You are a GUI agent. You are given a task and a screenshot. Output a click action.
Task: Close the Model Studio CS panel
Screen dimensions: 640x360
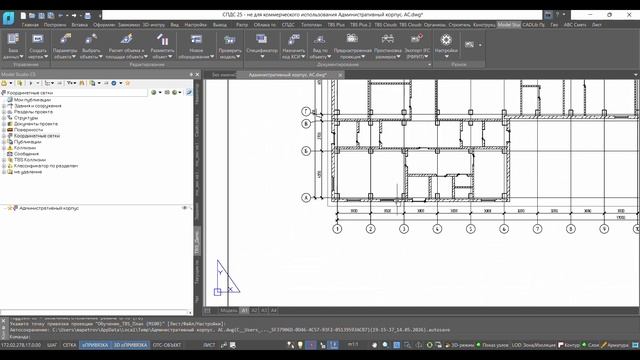click(x=198, y=74)
